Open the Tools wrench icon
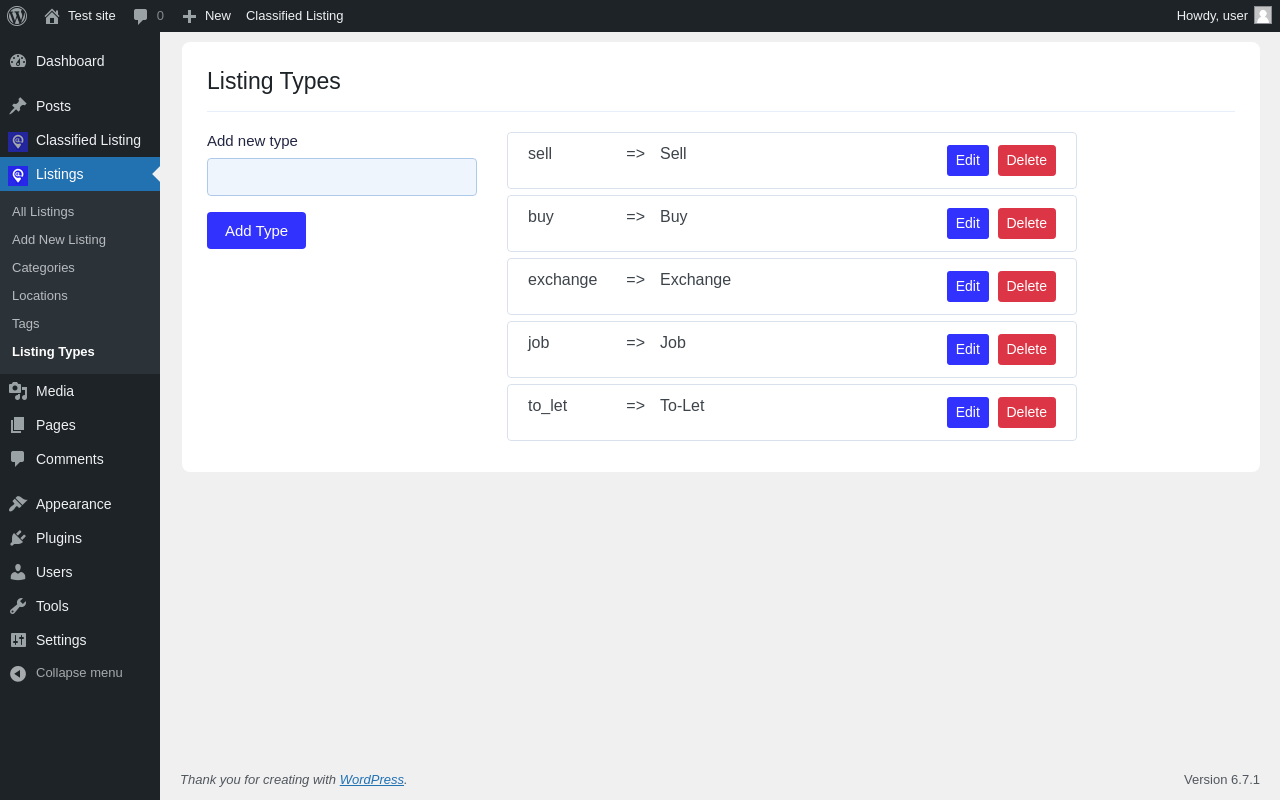Screen dimensions: 1280x800 click(18, 606)
